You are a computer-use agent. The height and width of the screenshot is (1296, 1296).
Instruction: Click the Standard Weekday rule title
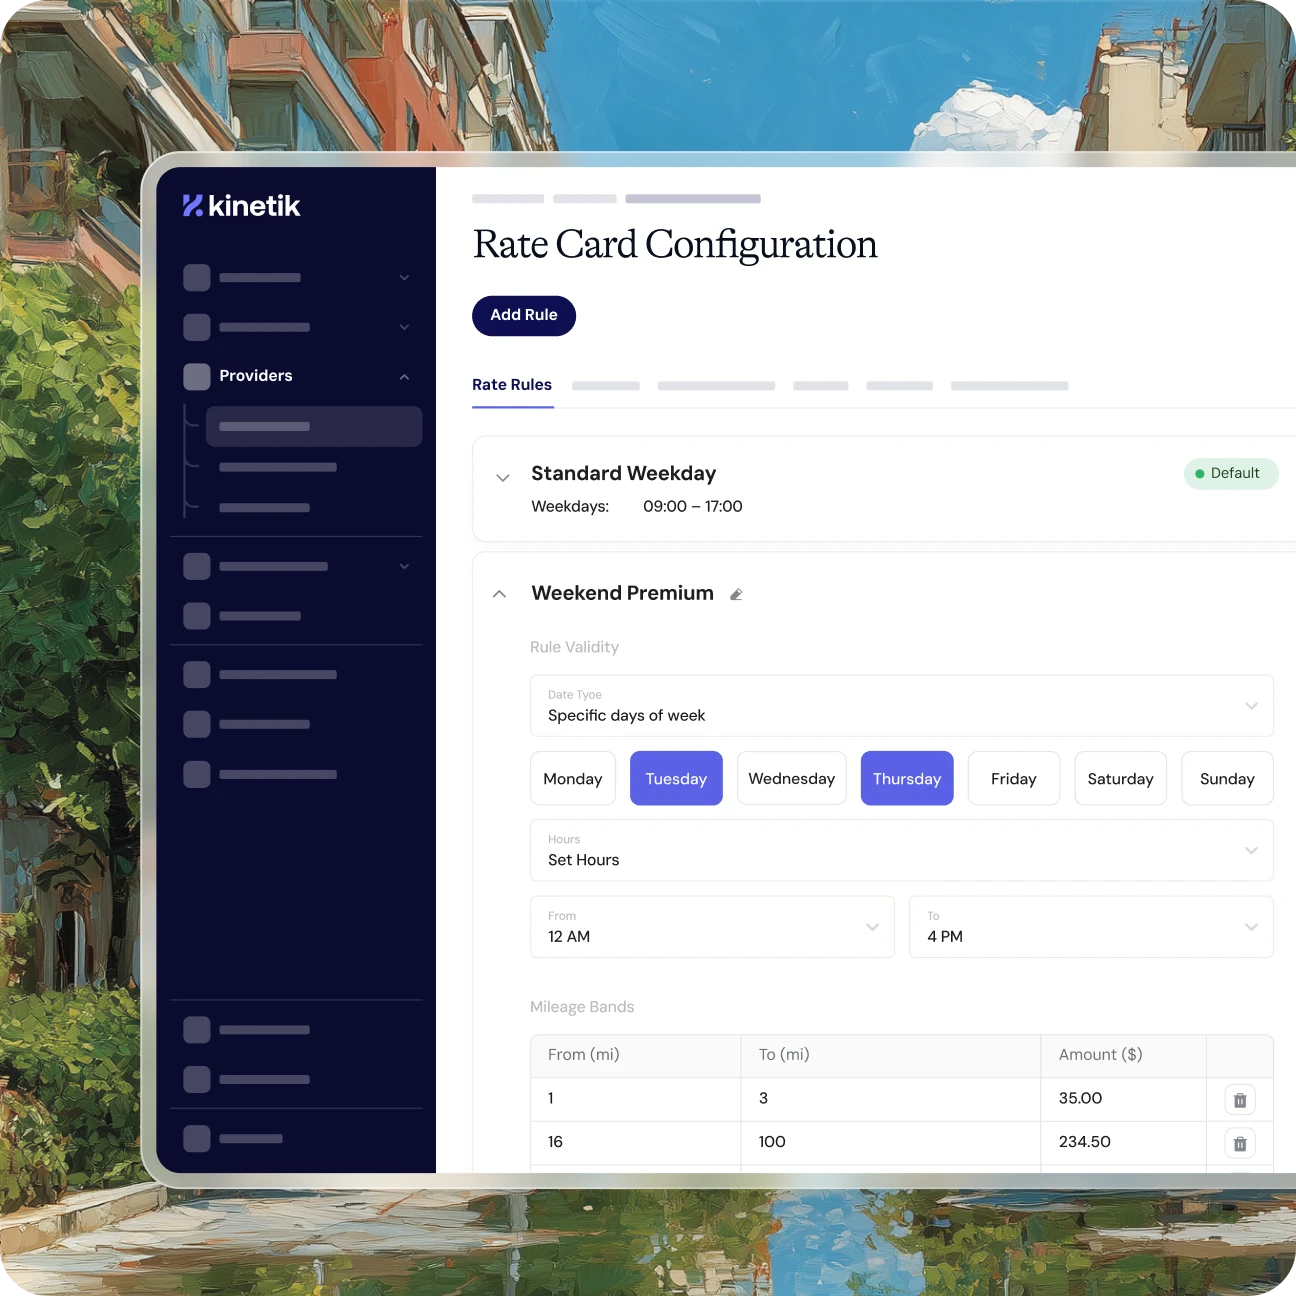[623, 473]
